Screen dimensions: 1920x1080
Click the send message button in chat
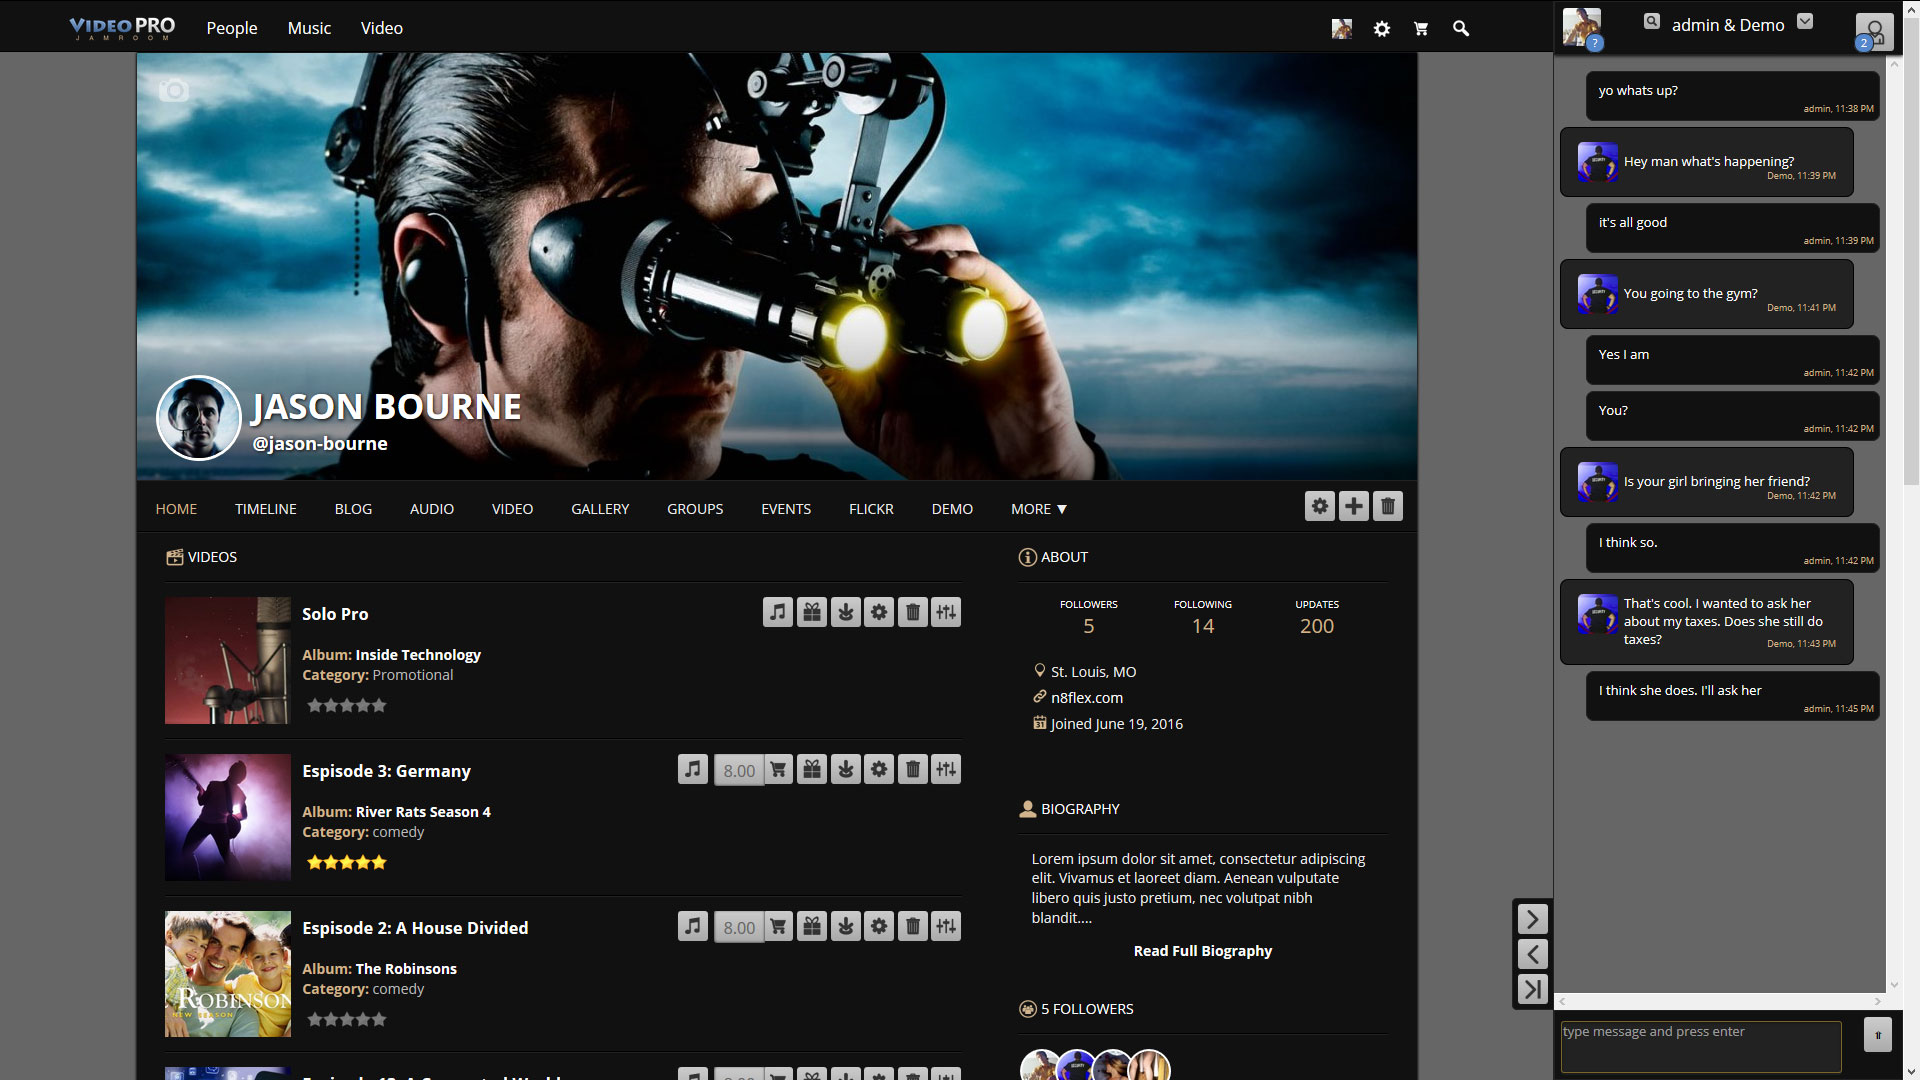coord(1877,1035)
